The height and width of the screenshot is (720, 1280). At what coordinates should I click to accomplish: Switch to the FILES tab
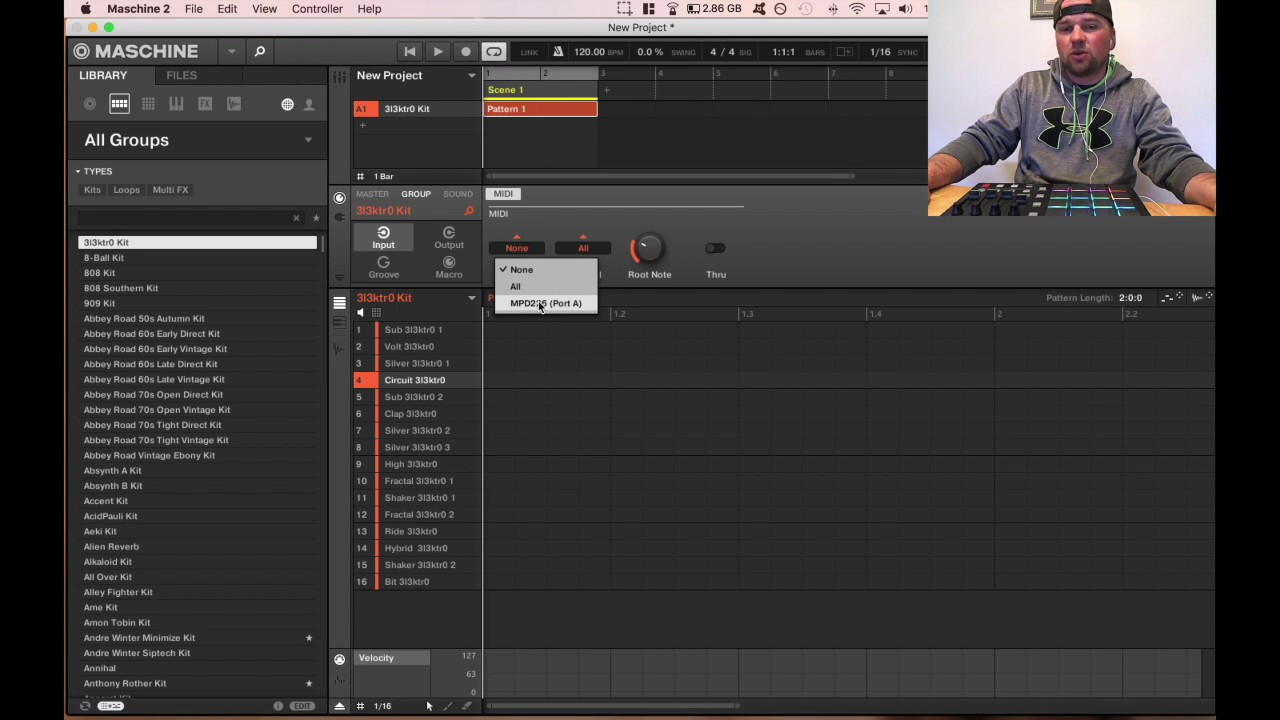181,75
